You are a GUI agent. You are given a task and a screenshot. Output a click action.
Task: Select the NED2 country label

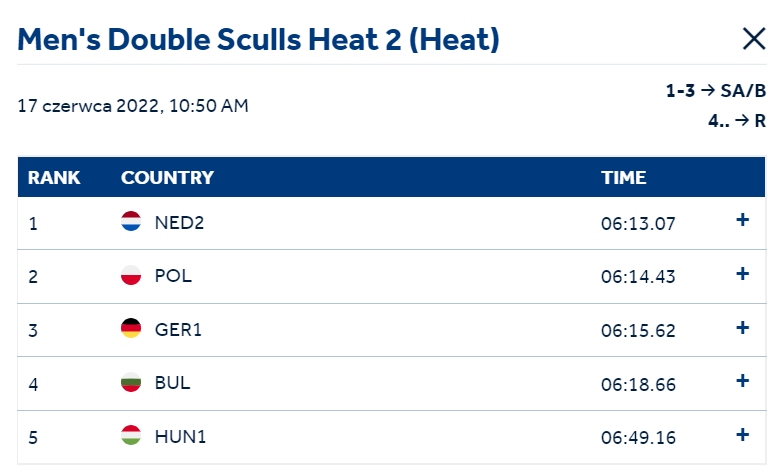(x=179, y=223)
